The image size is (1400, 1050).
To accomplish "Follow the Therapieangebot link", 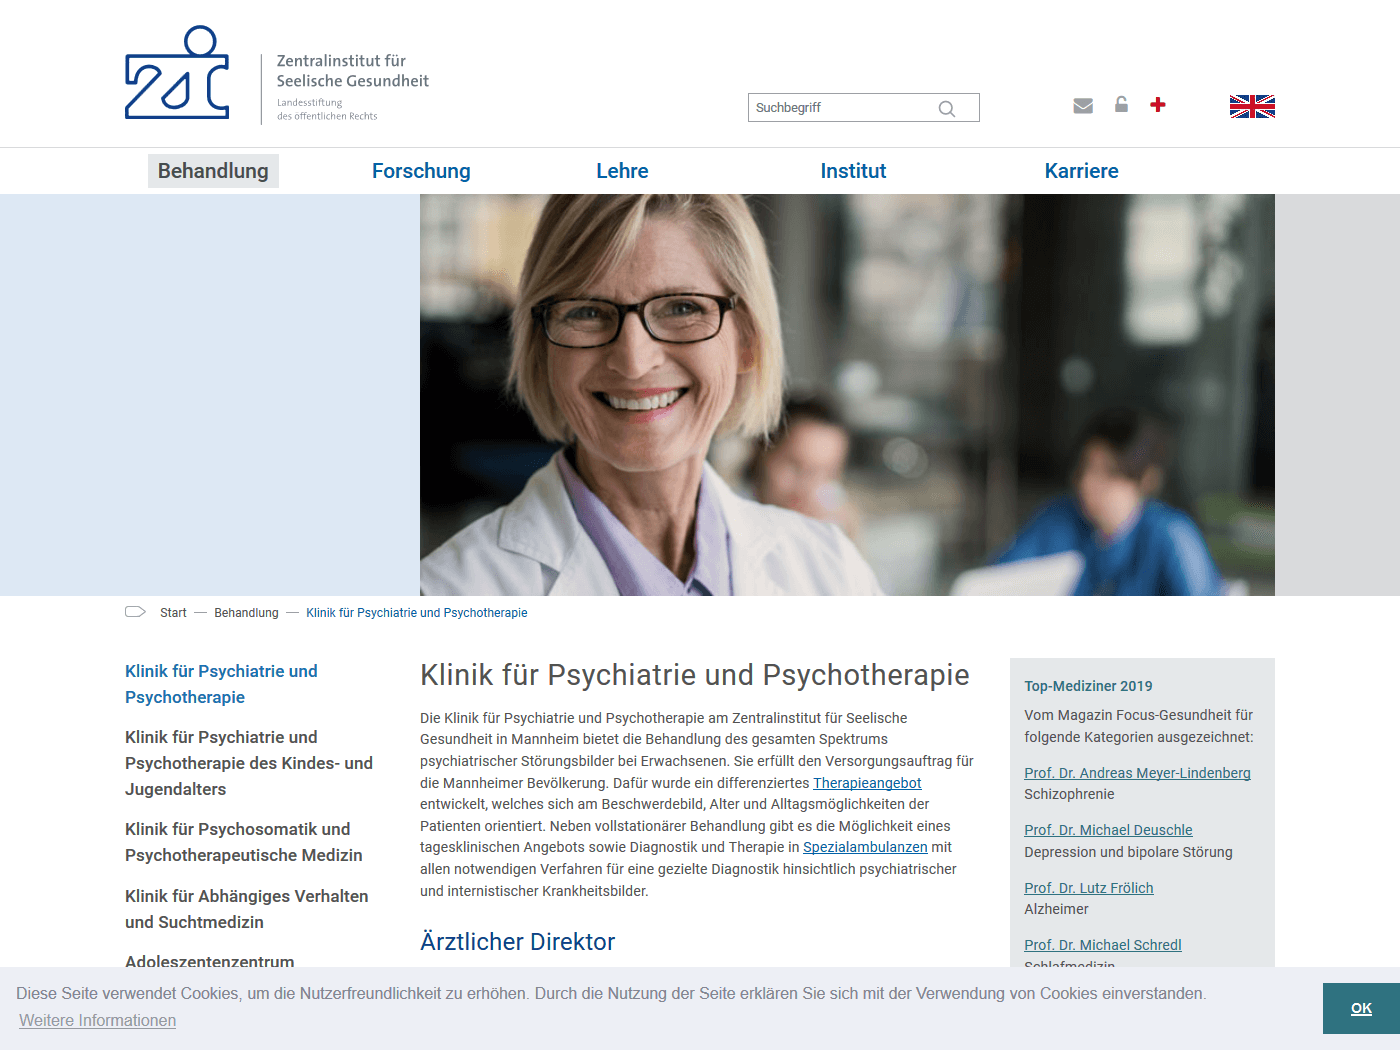I will (867, 783).
